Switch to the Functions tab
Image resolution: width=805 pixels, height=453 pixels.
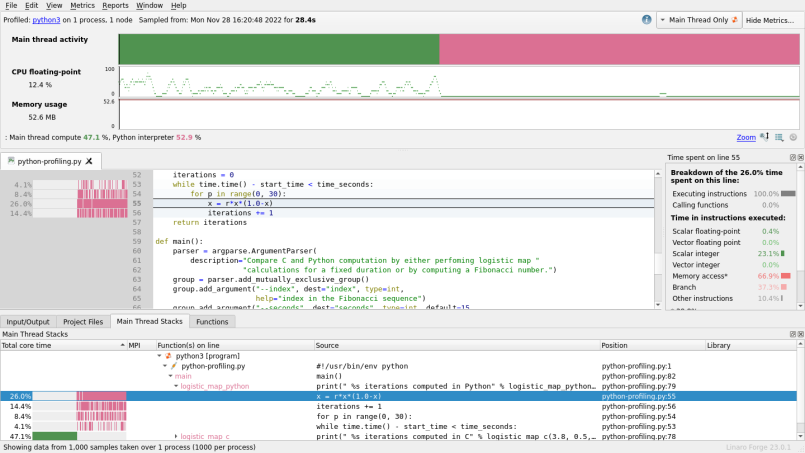tap(212, 322)
